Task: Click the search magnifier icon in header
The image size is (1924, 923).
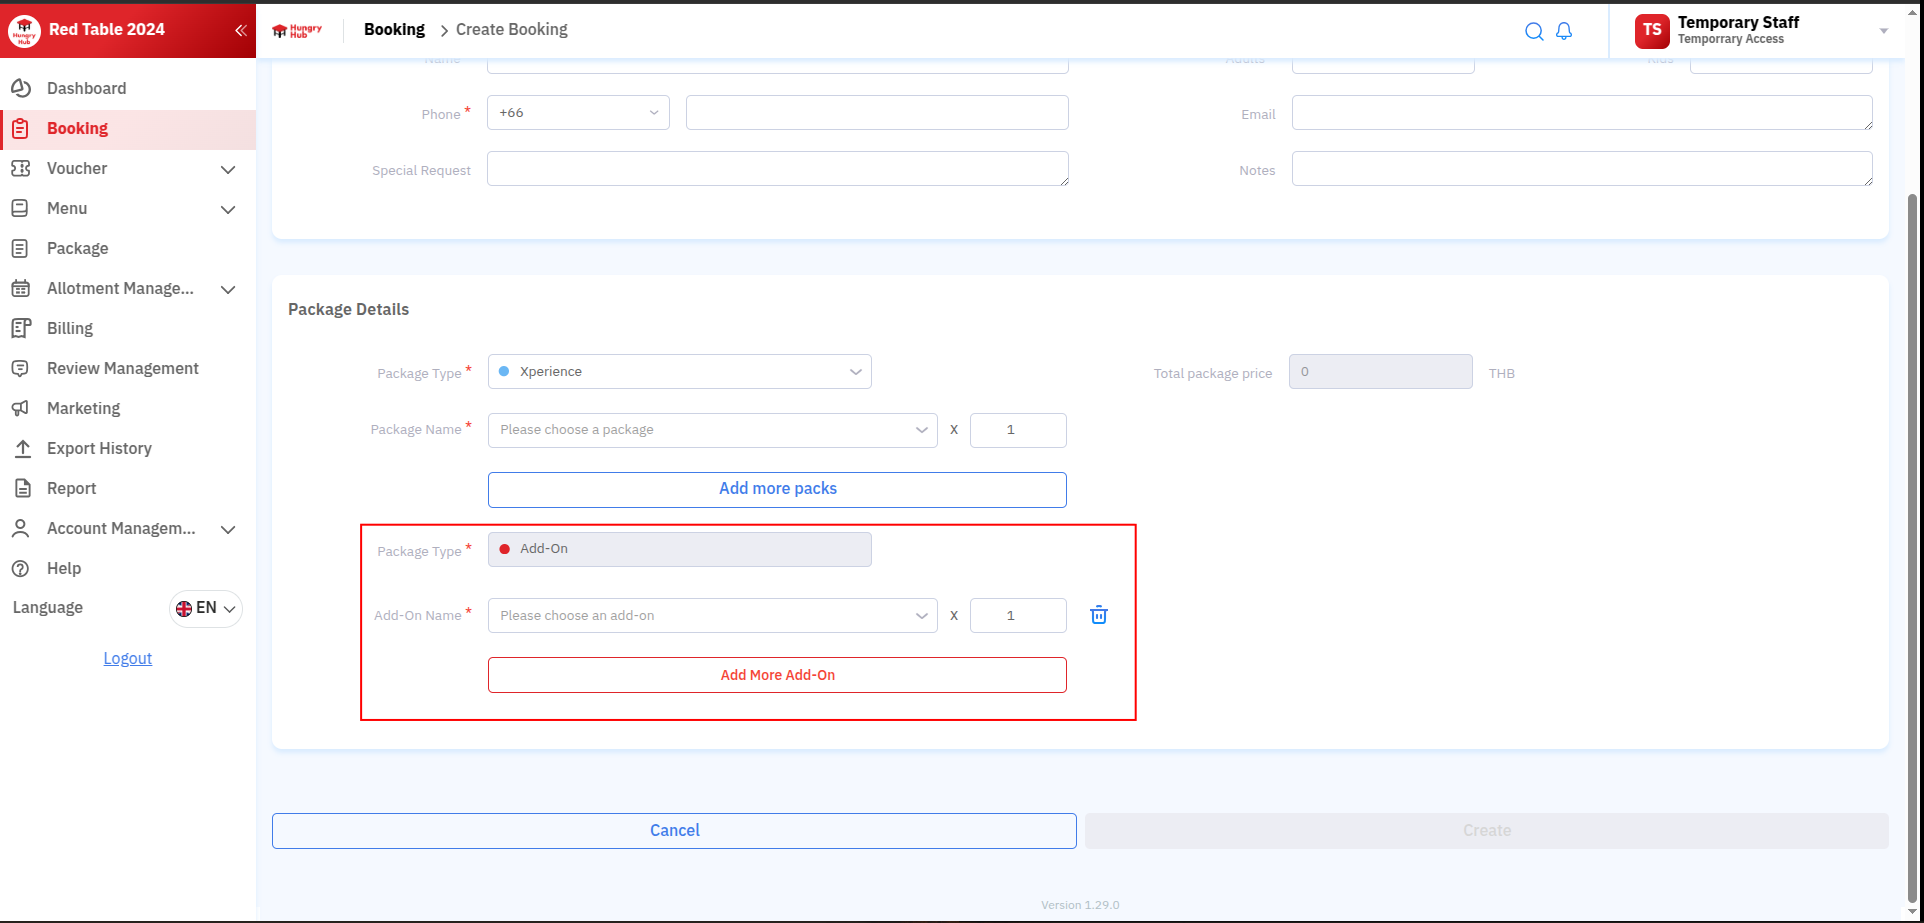Action: [x=1533, y=31]
